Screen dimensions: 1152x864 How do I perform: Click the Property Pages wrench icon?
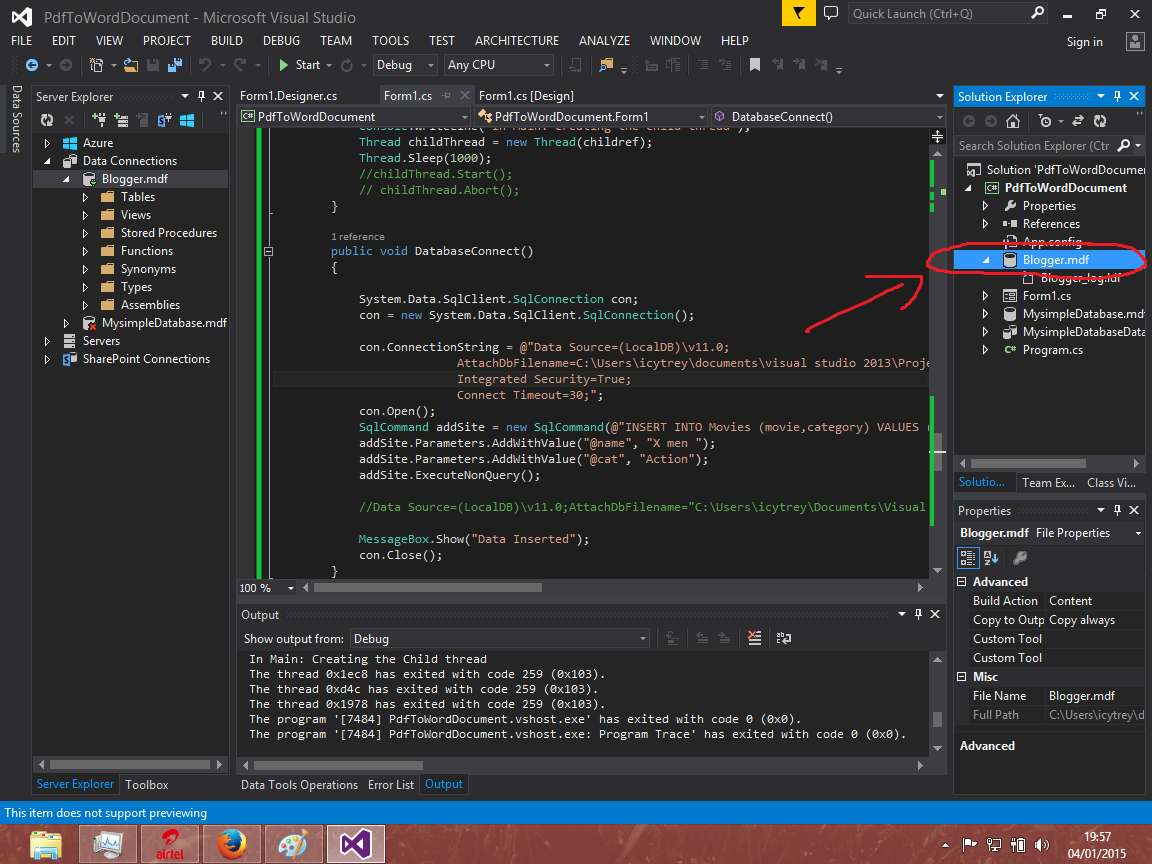pyautogui.click(x=1020, y=558)
